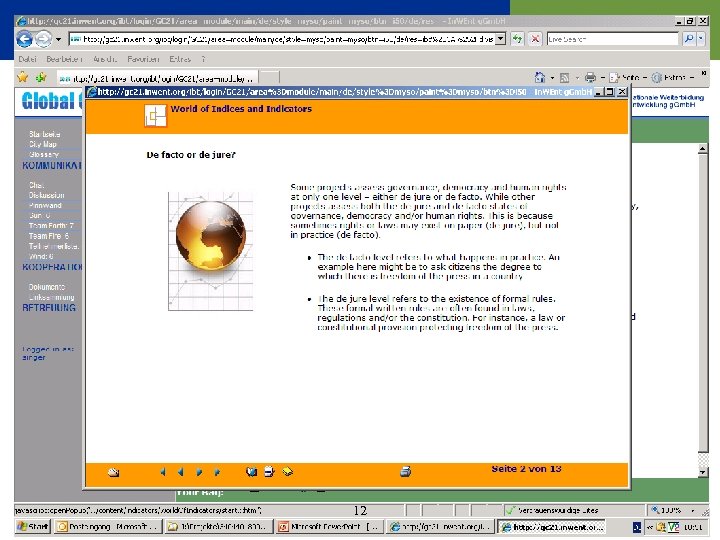Viewport: 720px width, 540px height.
Task: Click scroll up arrow on right page scrollbar
Action: [x=703, y=149]
